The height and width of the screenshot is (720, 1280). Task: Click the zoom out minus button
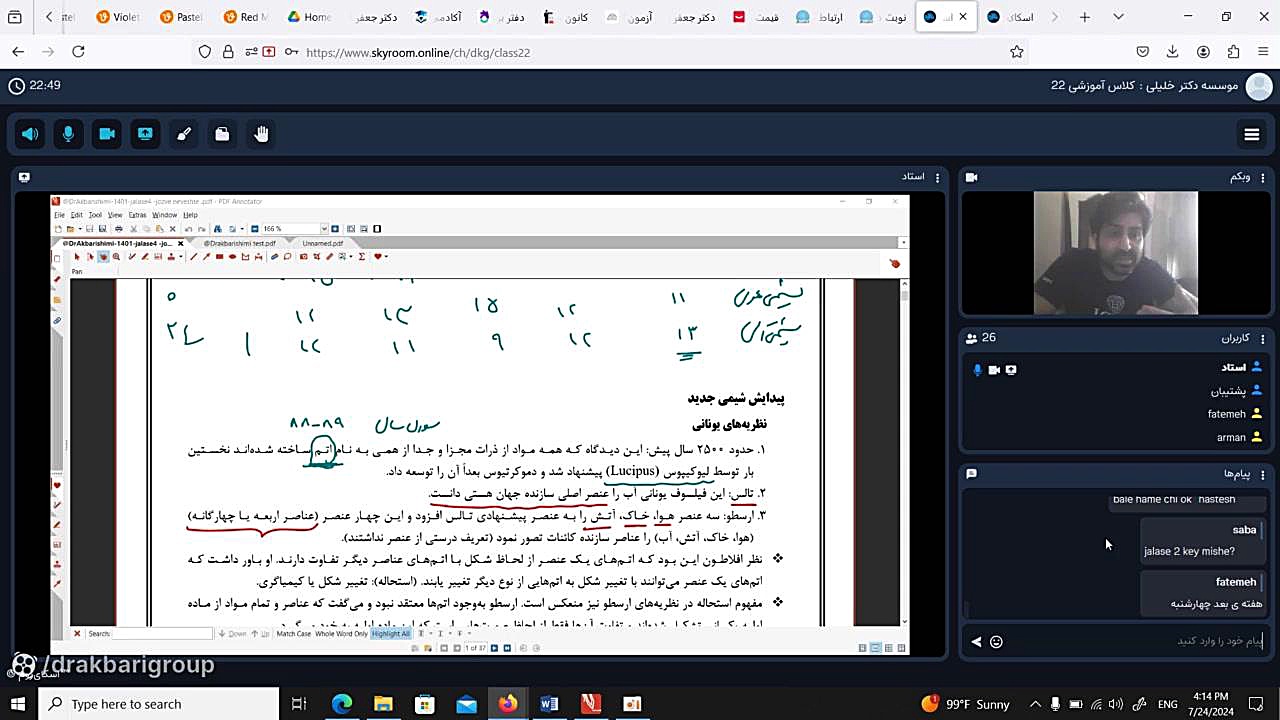coord(255,229)
